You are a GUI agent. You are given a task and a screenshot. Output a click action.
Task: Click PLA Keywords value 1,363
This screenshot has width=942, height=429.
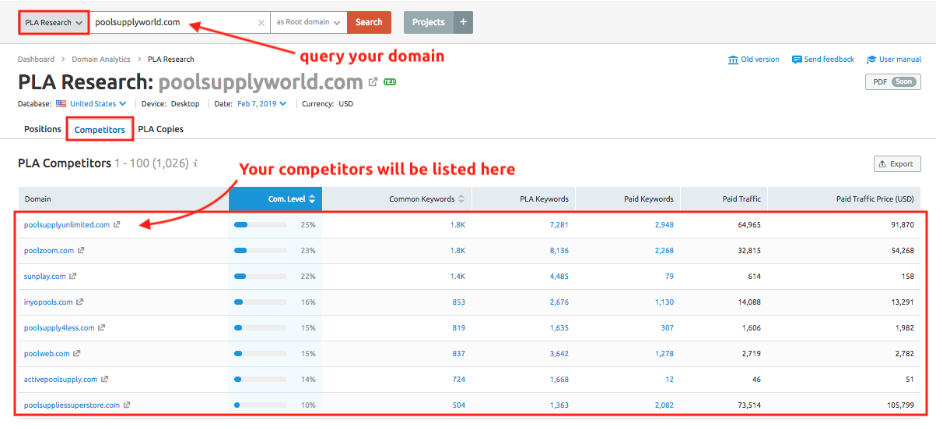coord(559,406)
